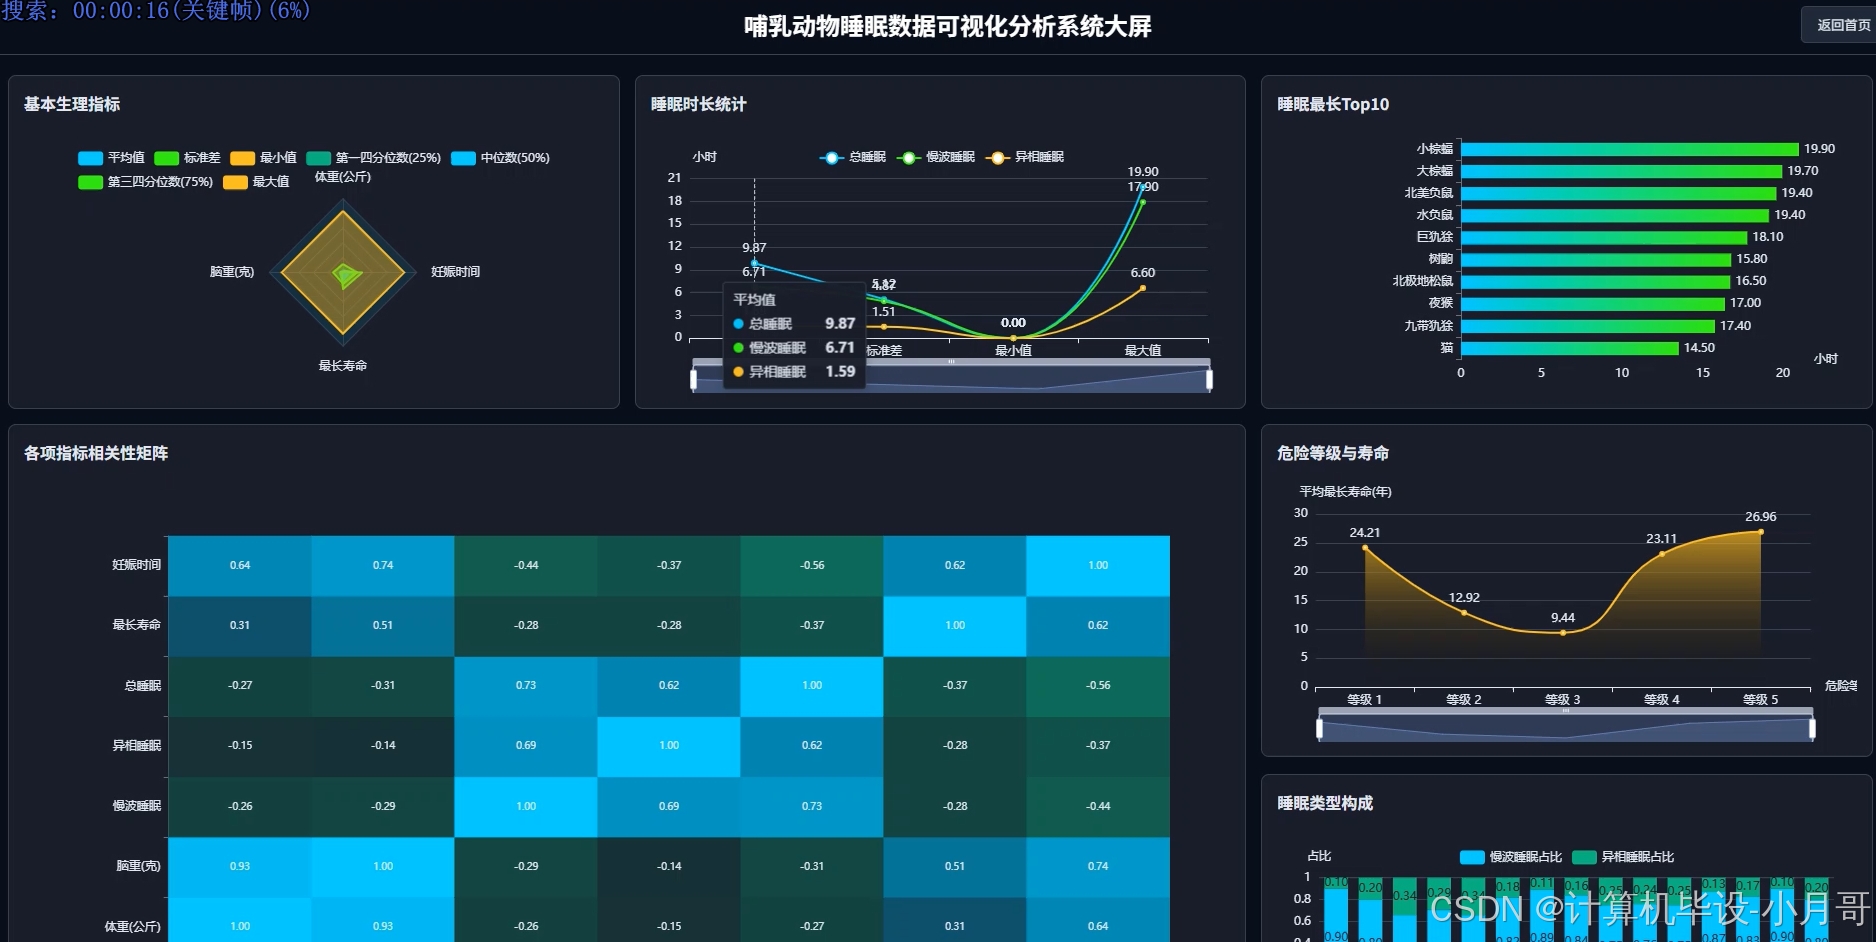Viewport: 1876px width, 942px height.
Task: Click the 睡眠最长Top10 panel title
Action: 1333,104
